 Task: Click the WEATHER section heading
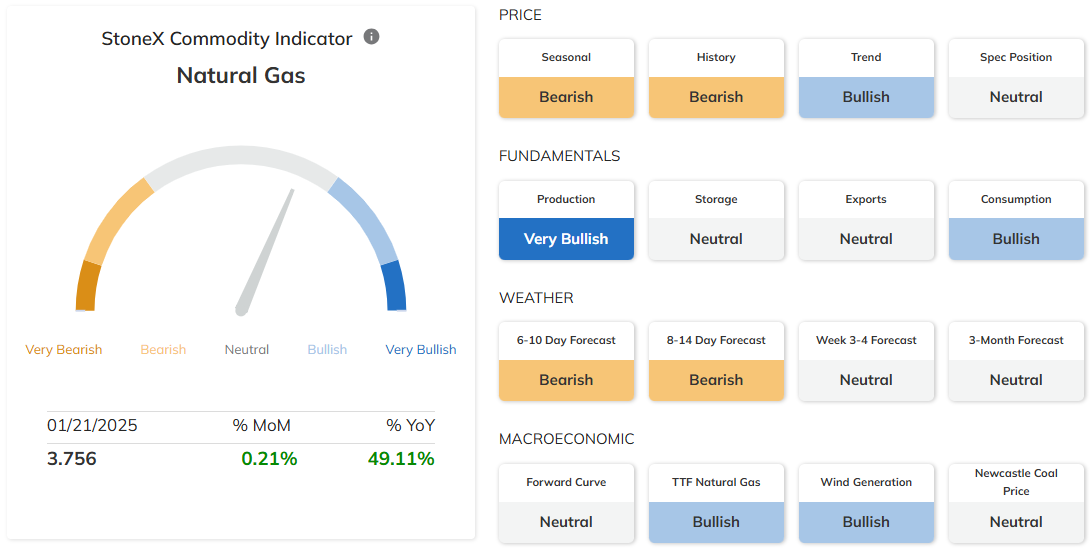536,298
